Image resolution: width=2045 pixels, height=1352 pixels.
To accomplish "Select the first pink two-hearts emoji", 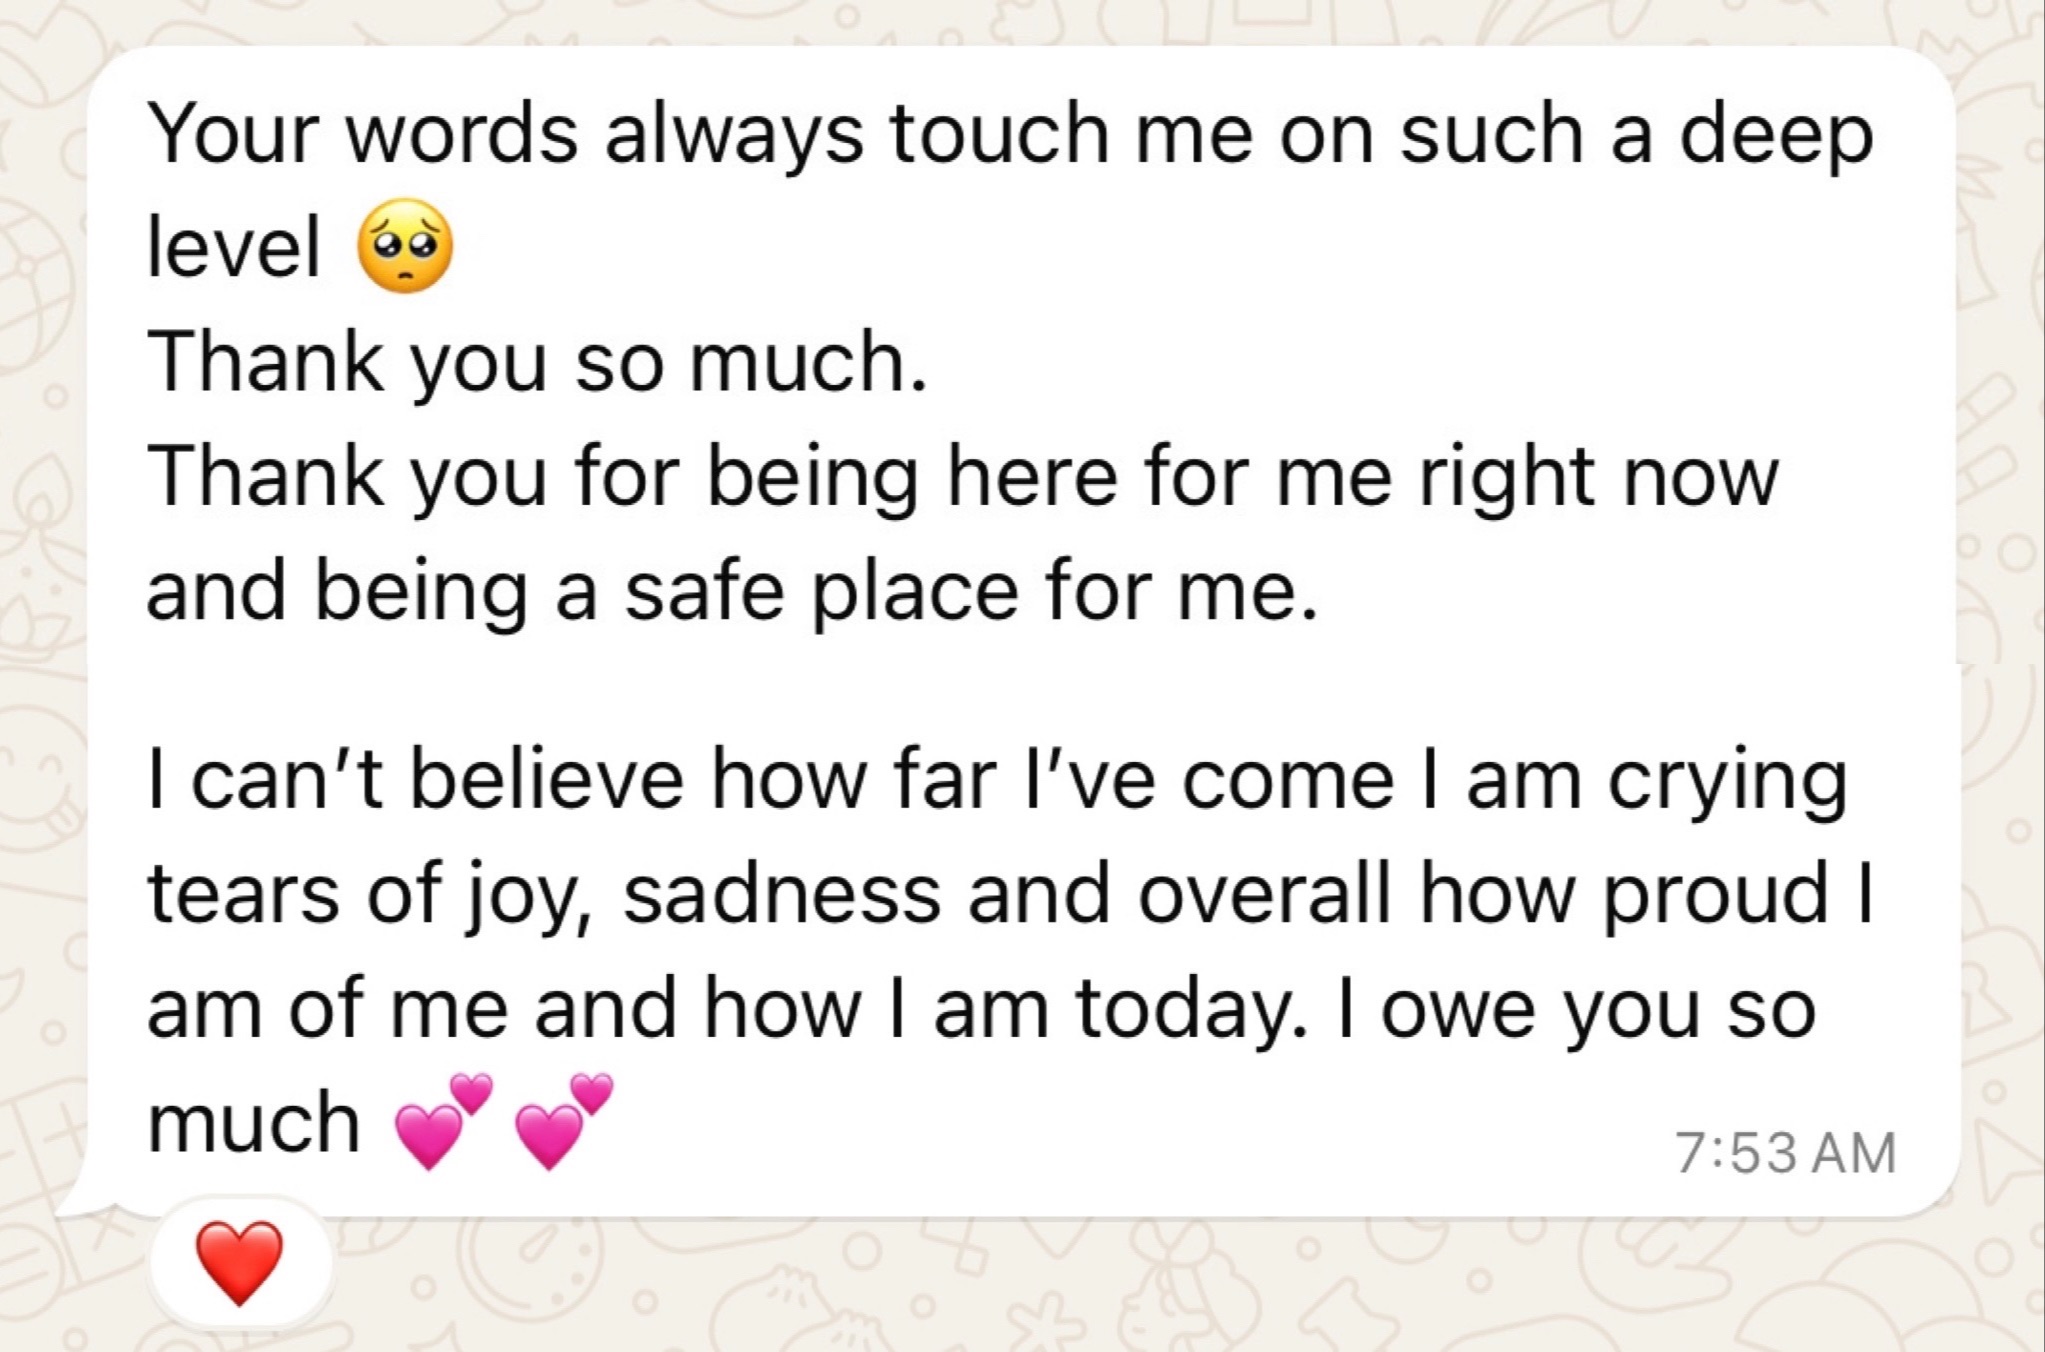I will pyautogui.click(x=444, y=1122).
